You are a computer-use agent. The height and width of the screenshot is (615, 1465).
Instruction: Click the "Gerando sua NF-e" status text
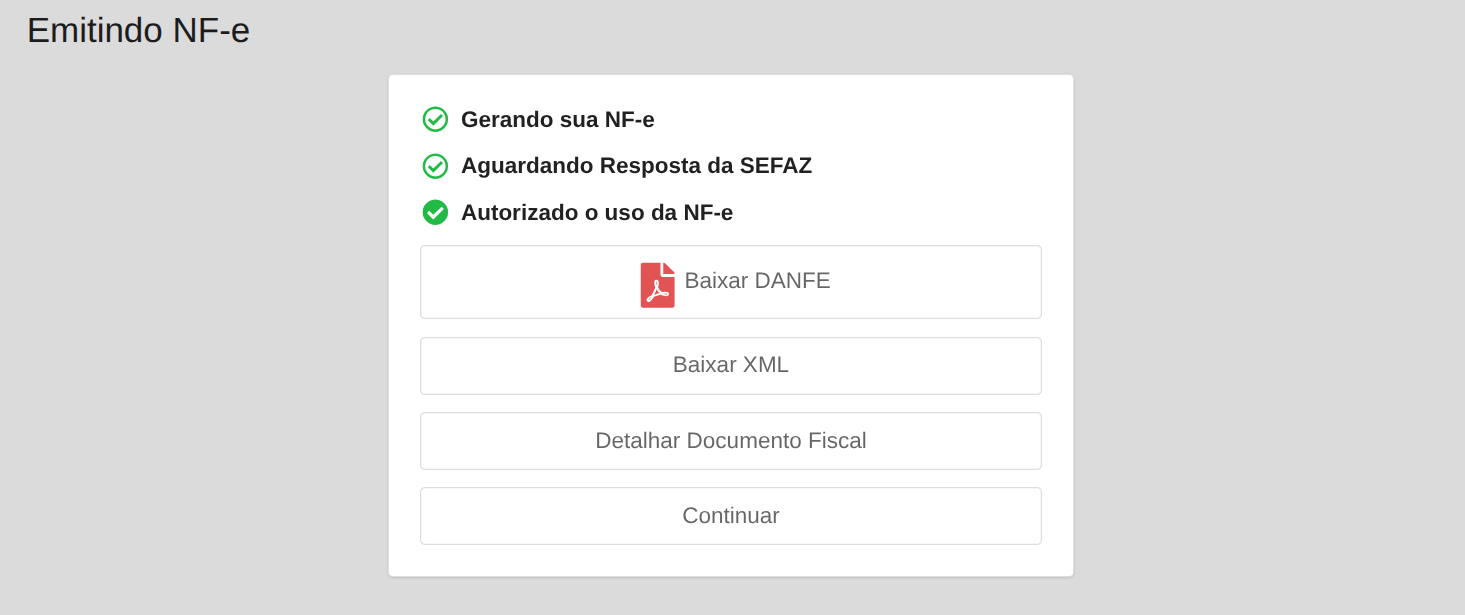click(557, 120)
